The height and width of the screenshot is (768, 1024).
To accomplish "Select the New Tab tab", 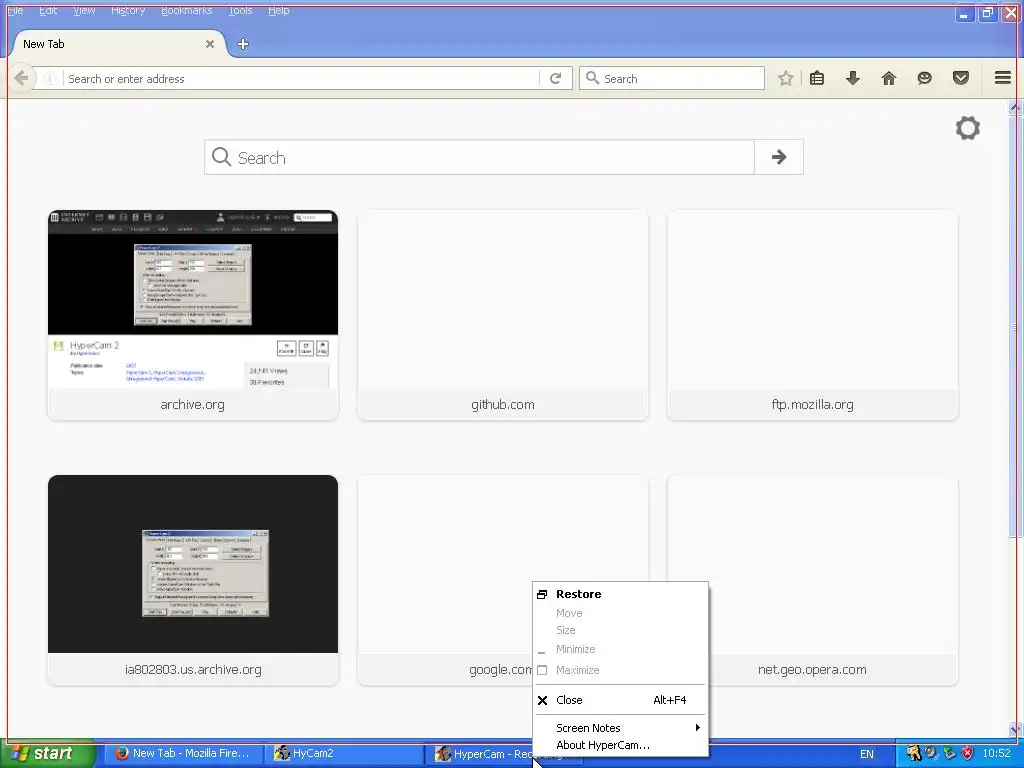I will click(118, 44).
